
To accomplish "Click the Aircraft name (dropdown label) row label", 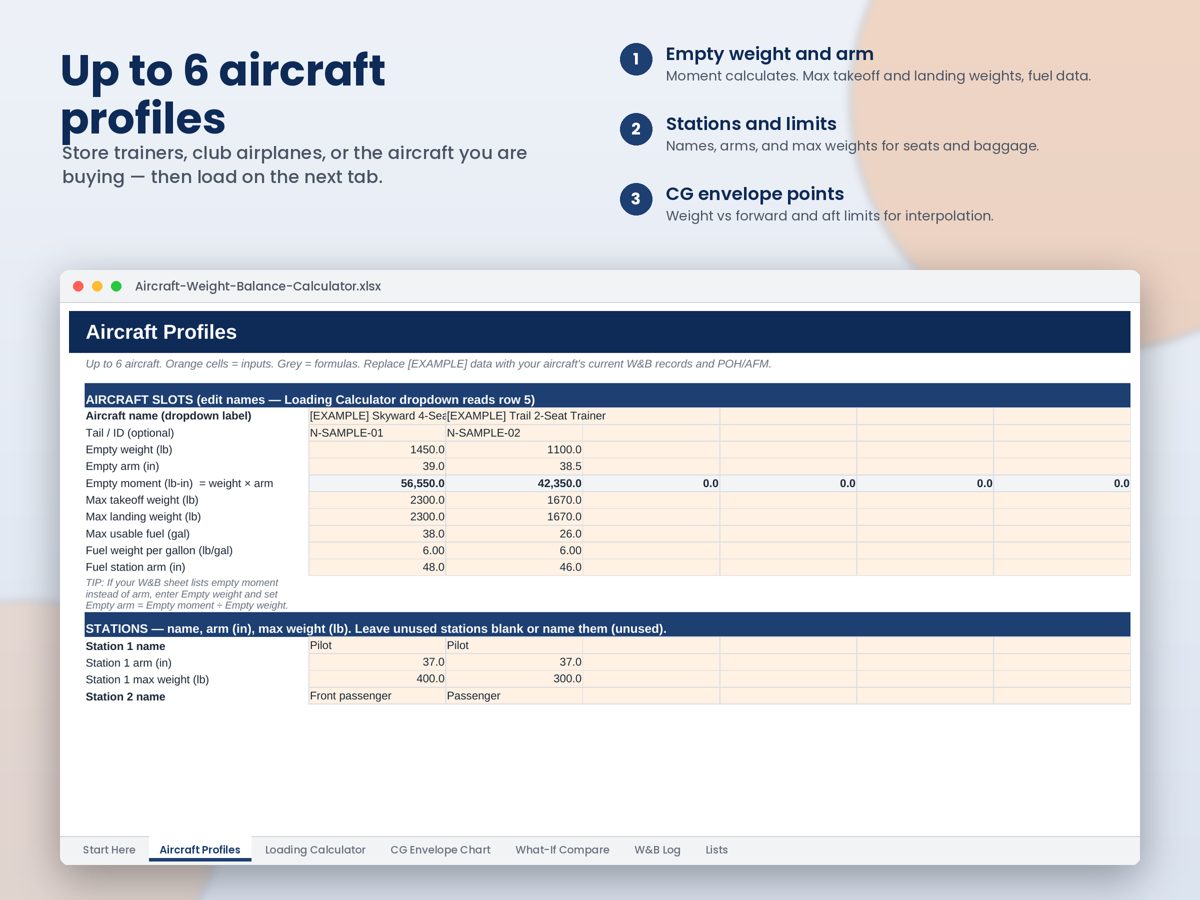I will (168, 416).
